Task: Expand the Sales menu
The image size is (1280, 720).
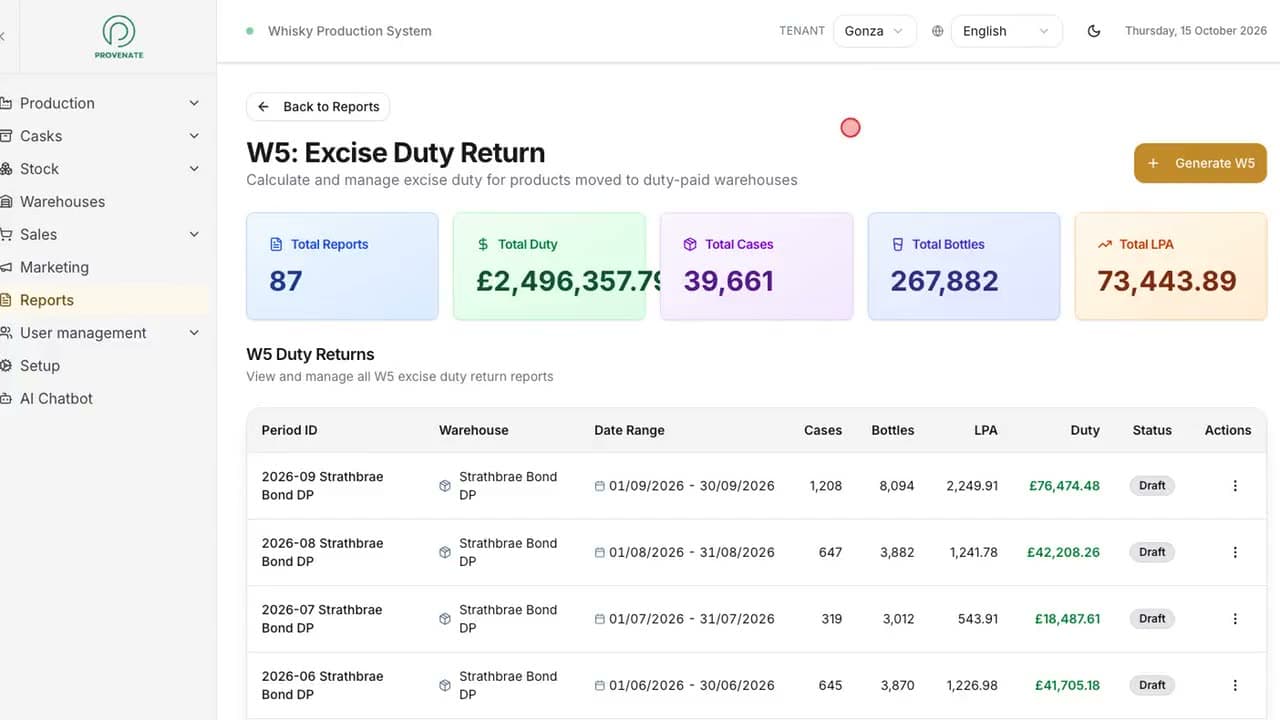Action: point(104,234)
